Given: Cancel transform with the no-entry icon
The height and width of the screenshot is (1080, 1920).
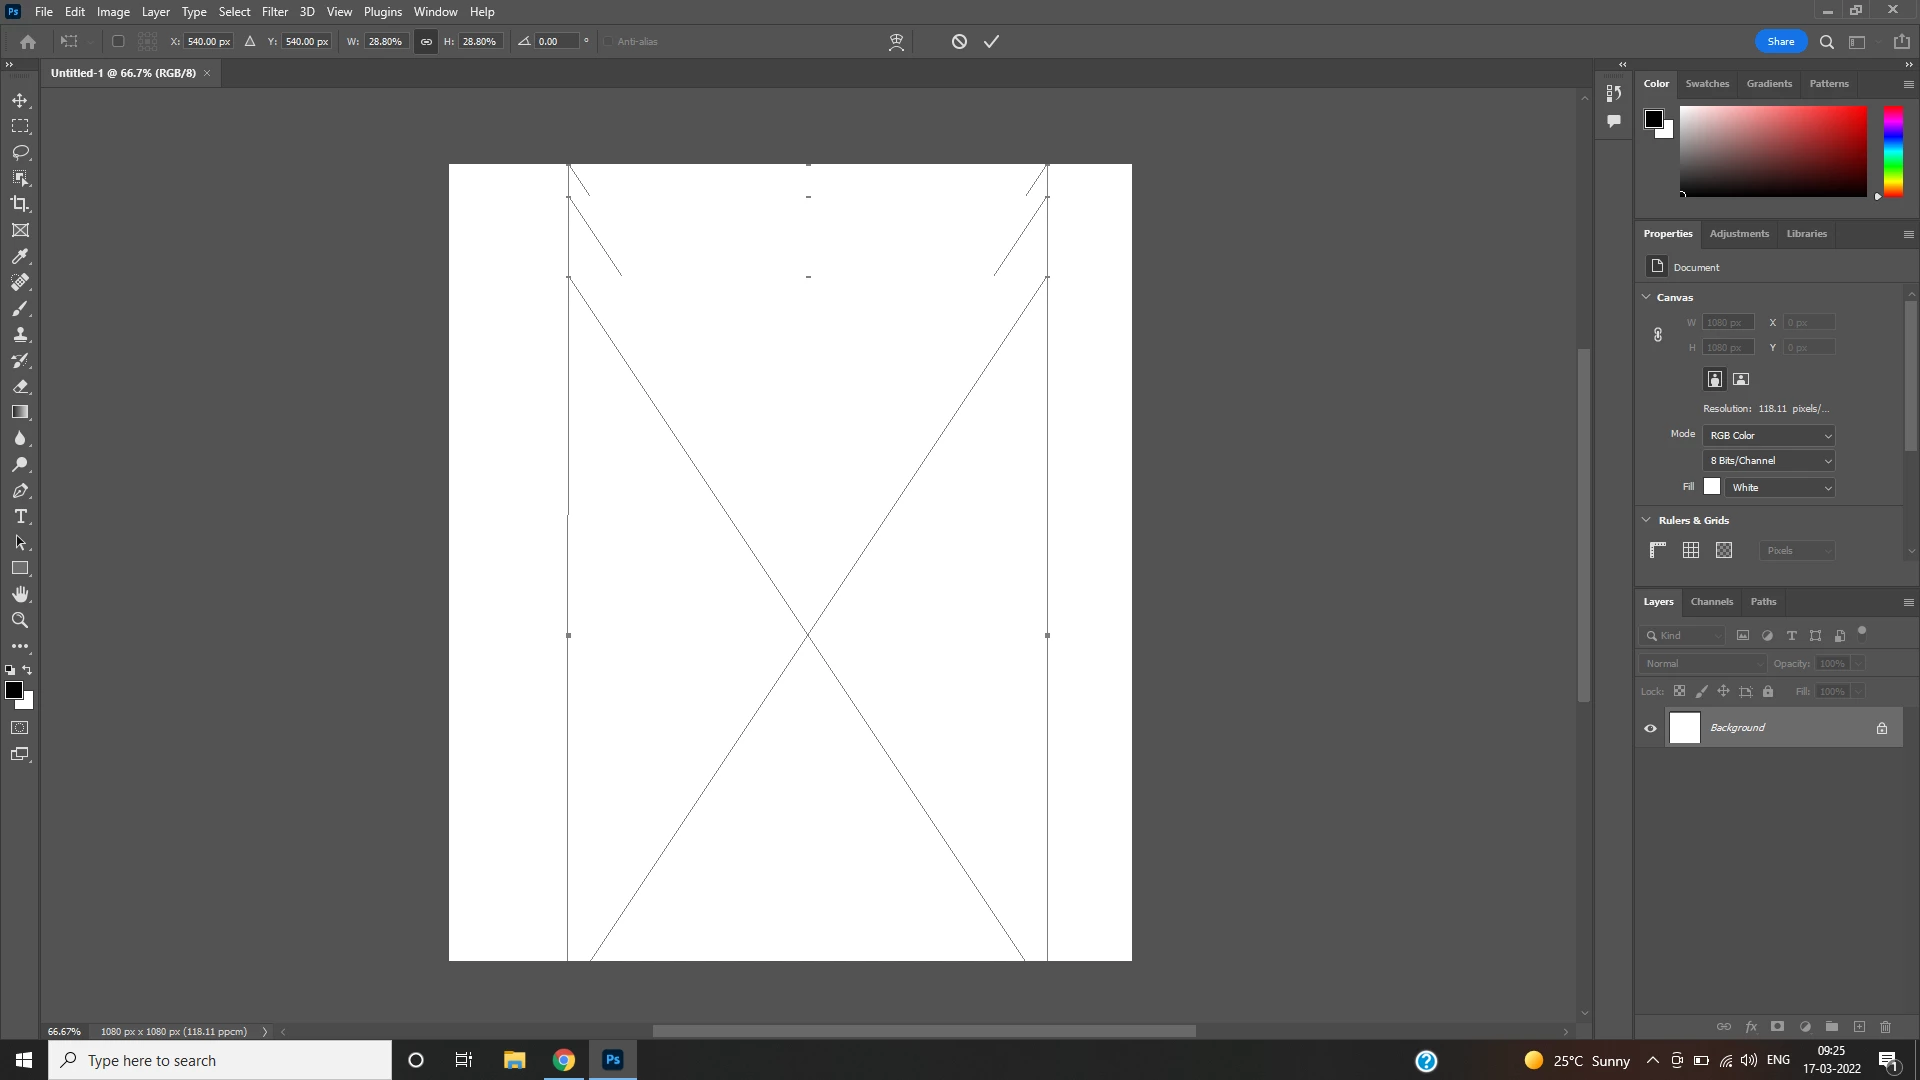Looking at the screenshot, I should pos(959,42).
